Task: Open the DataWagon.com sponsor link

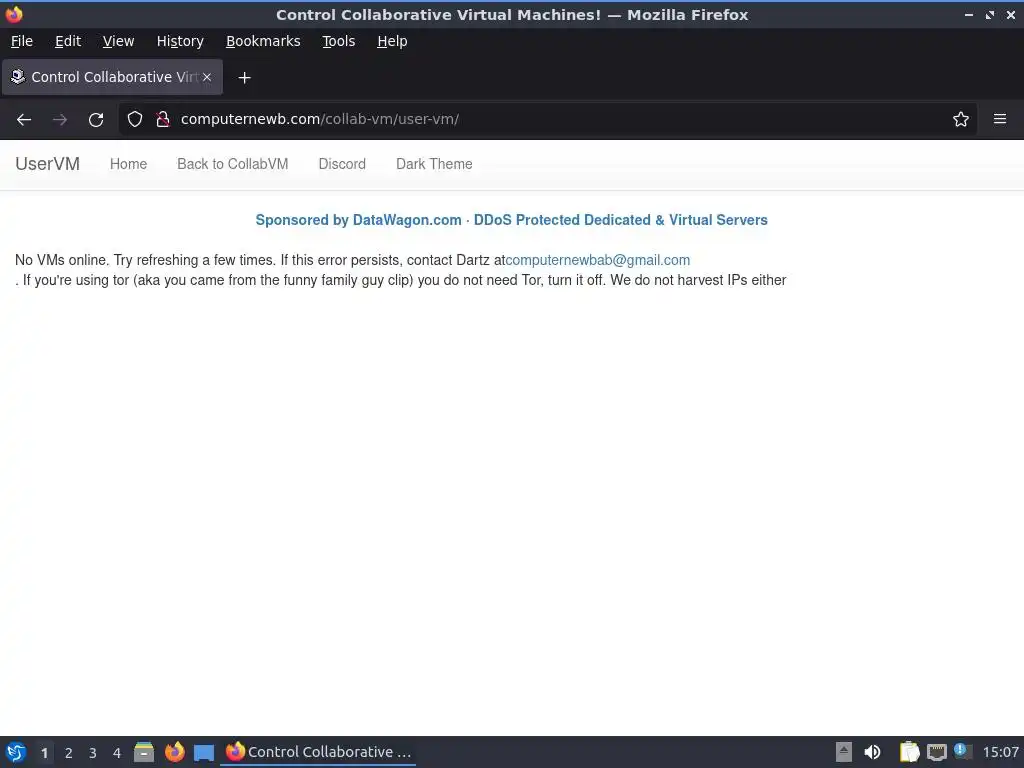Action: [x=511, y=220]
